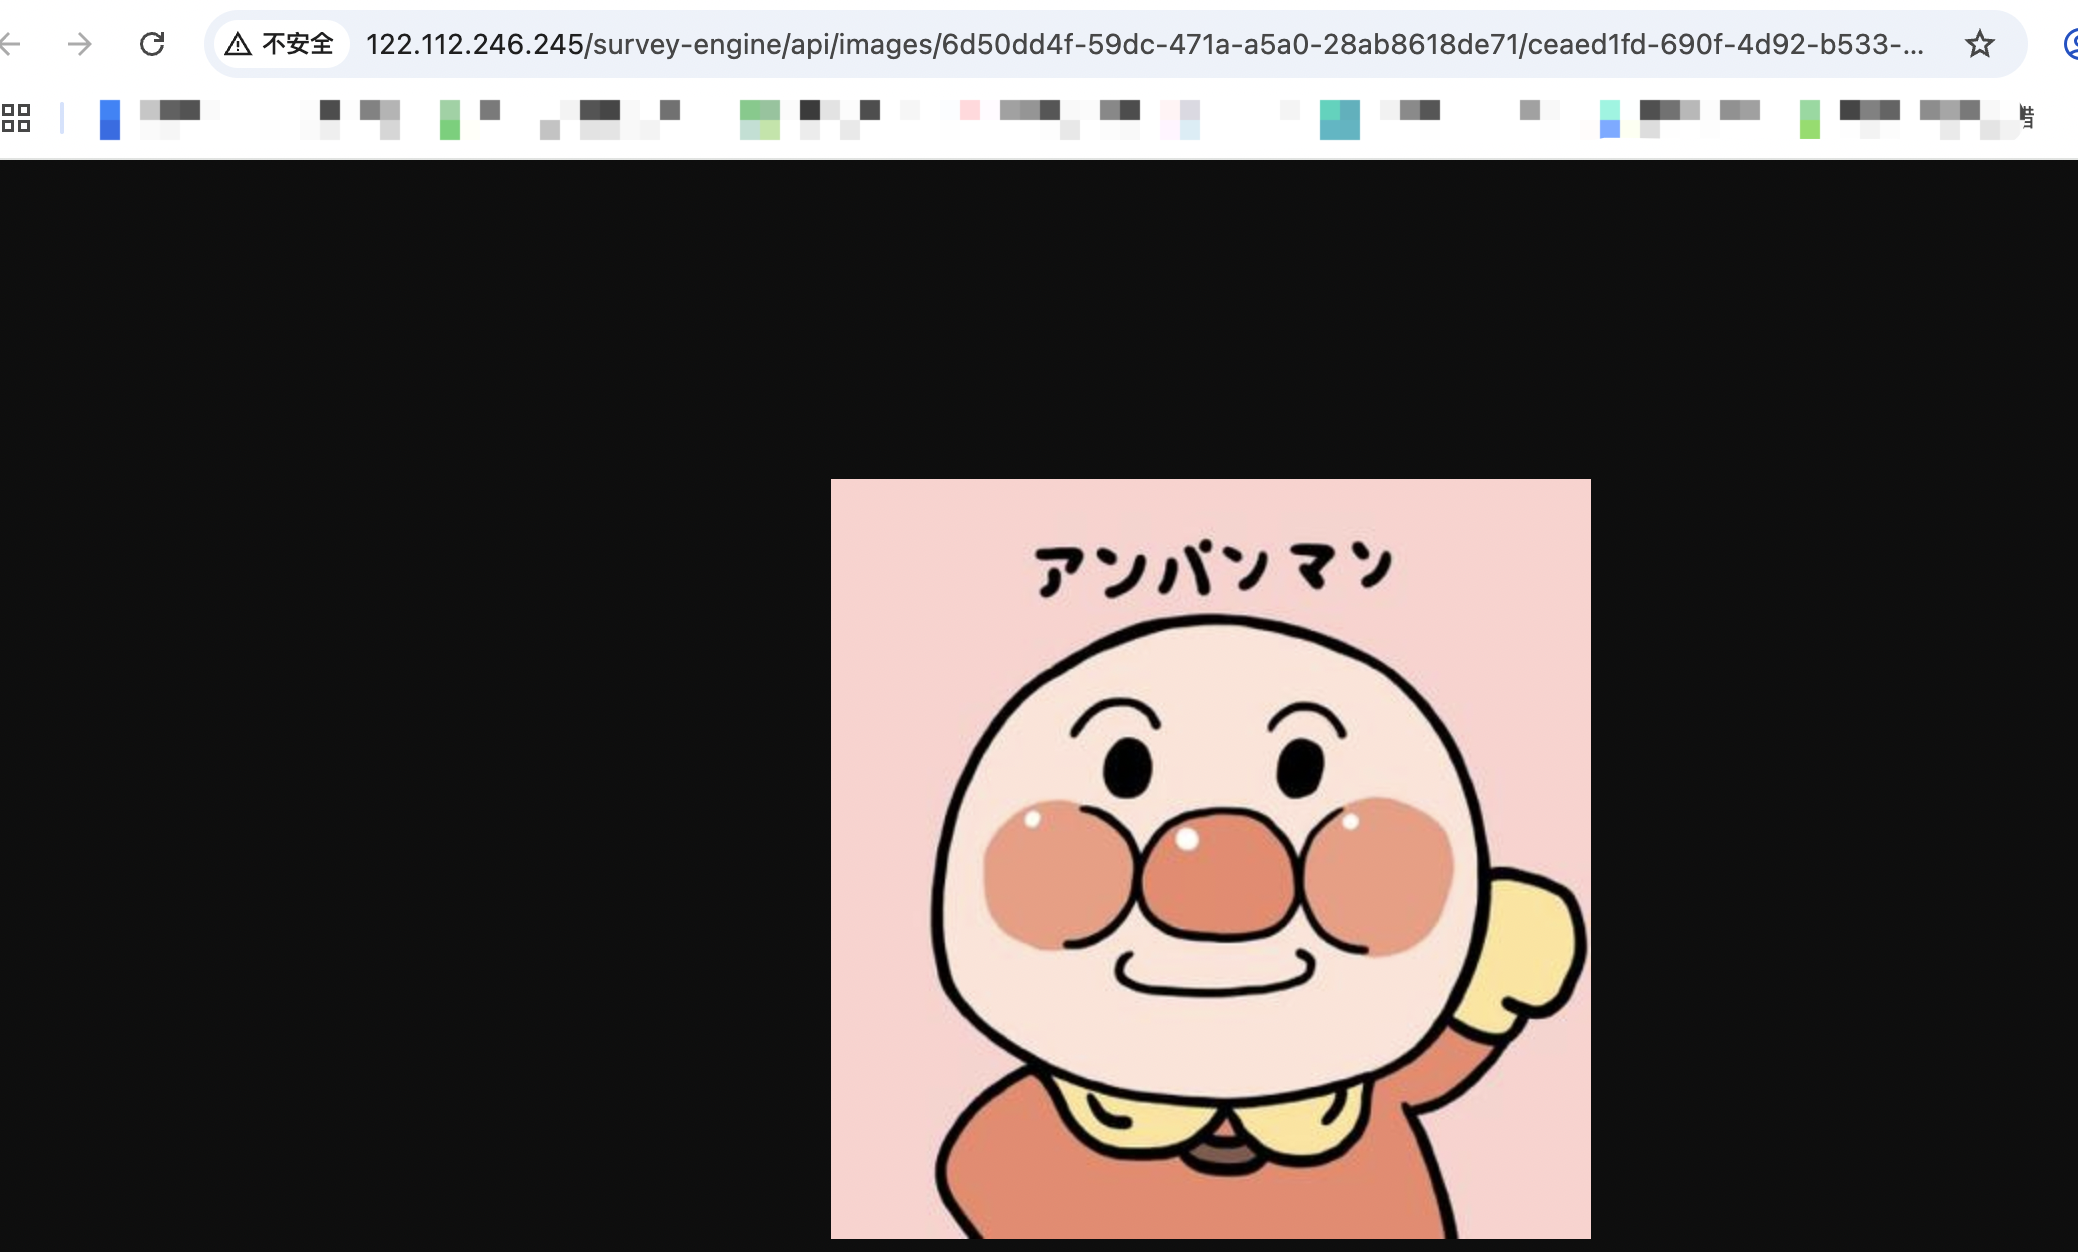Open the bookmark with the cyan and blue favicon

(x=1609, y=119)
